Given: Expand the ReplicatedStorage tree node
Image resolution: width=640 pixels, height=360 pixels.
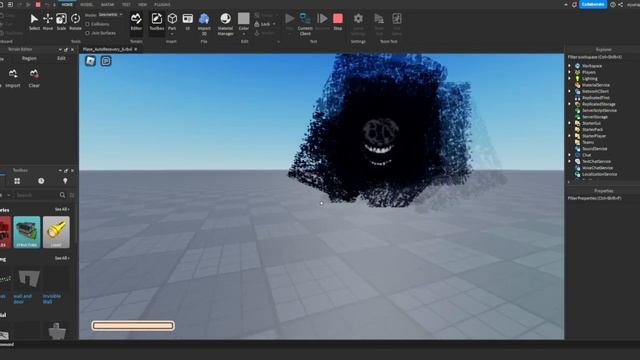Looking at the screenshot, I should point(569,104).
